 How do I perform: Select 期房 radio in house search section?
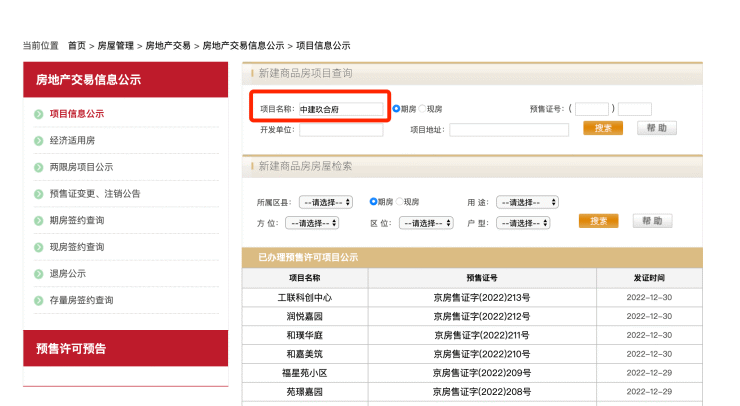pos(373,202)
